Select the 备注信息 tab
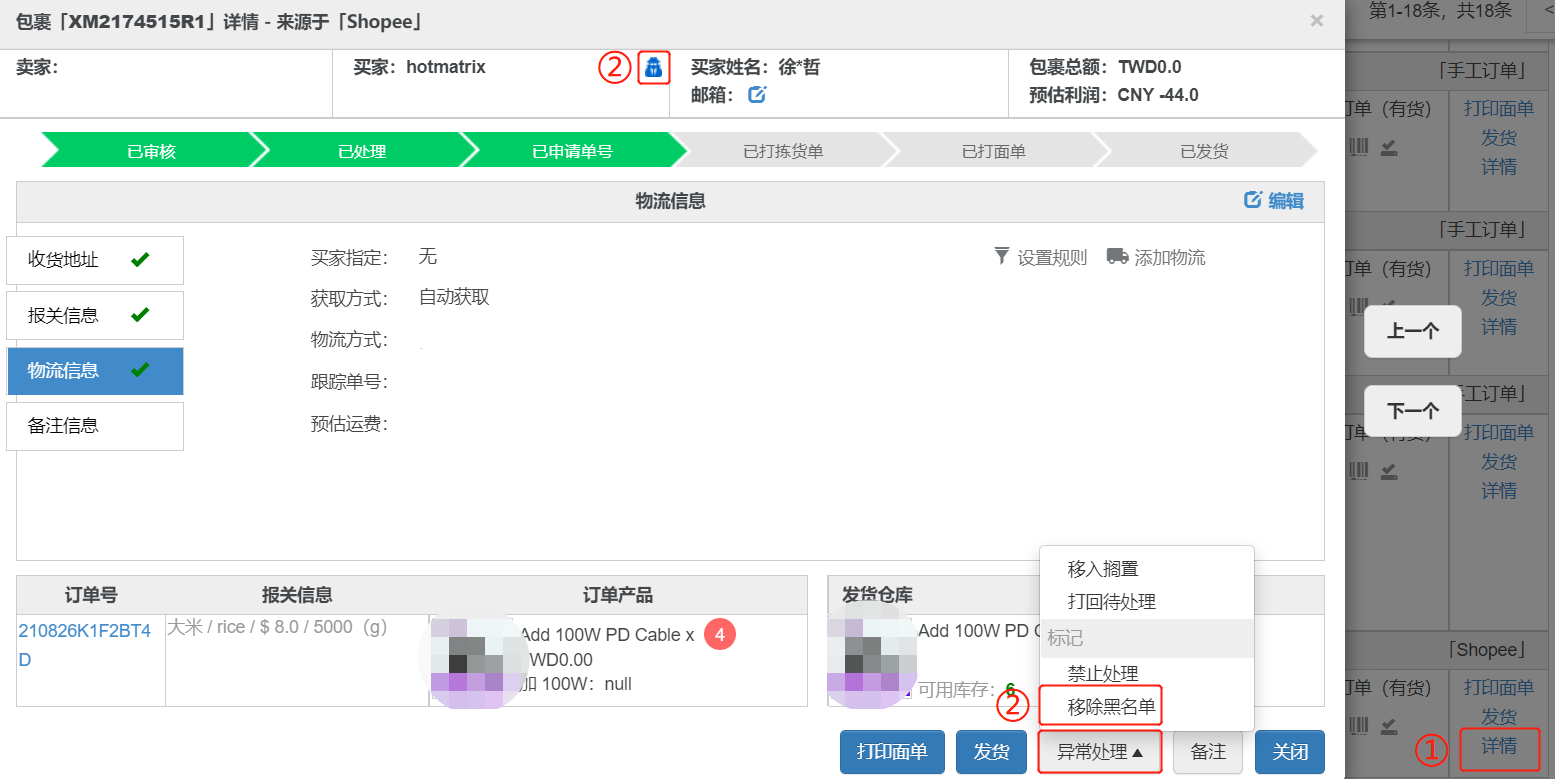 (95, 426)
